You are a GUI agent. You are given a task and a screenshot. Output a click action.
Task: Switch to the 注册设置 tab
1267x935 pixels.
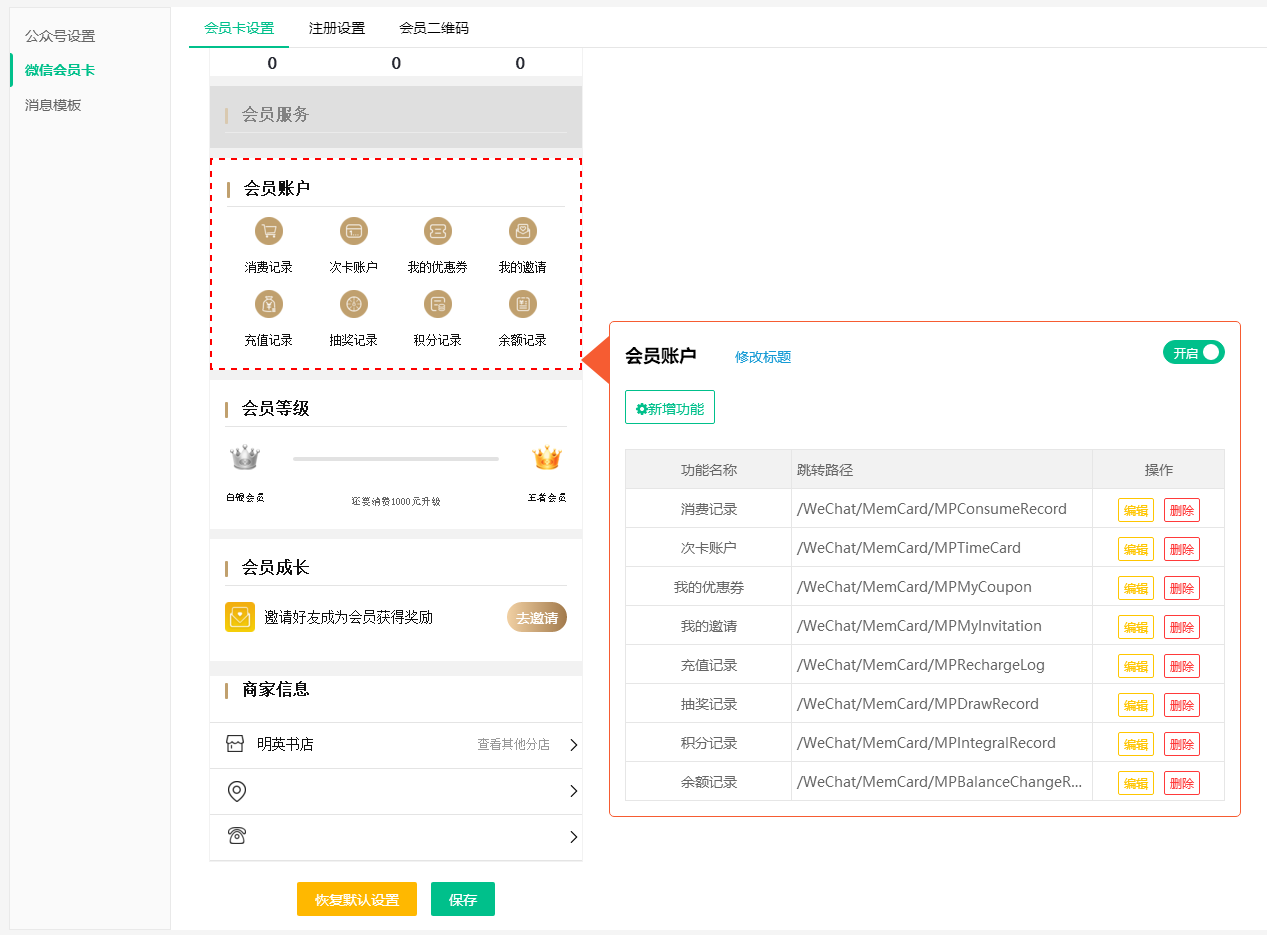click(337, 28)
